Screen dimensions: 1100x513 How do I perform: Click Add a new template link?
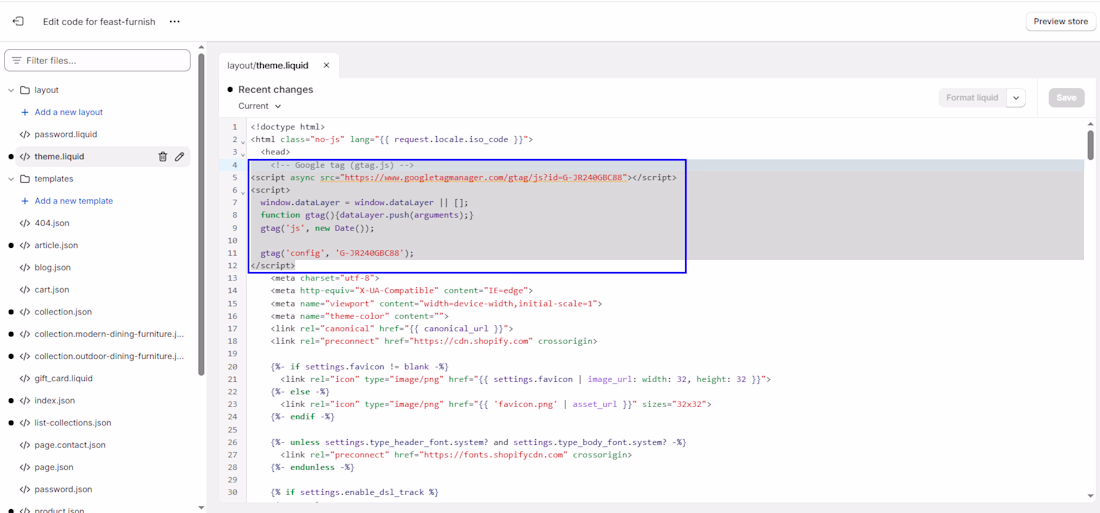point(74,201)
